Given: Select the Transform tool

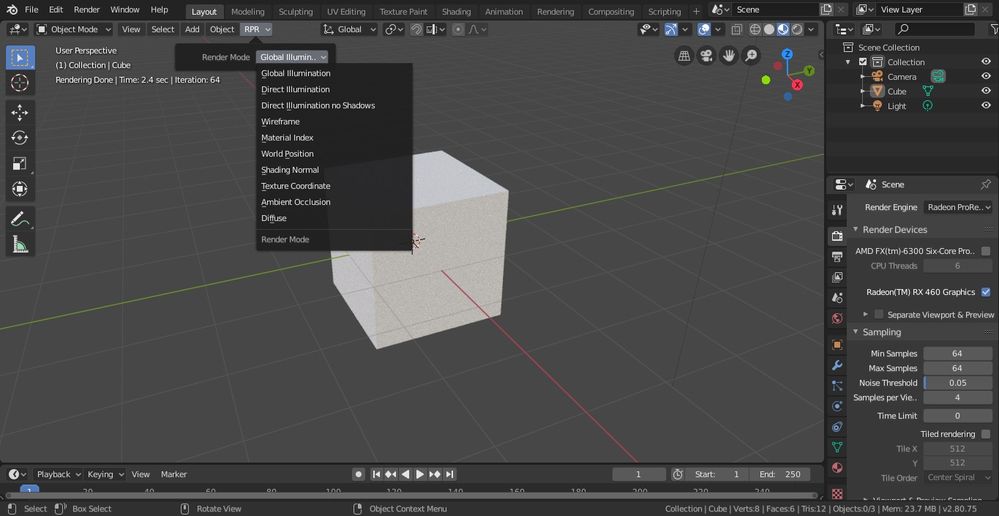Looking at the screenshot, I should coord(20,189).
